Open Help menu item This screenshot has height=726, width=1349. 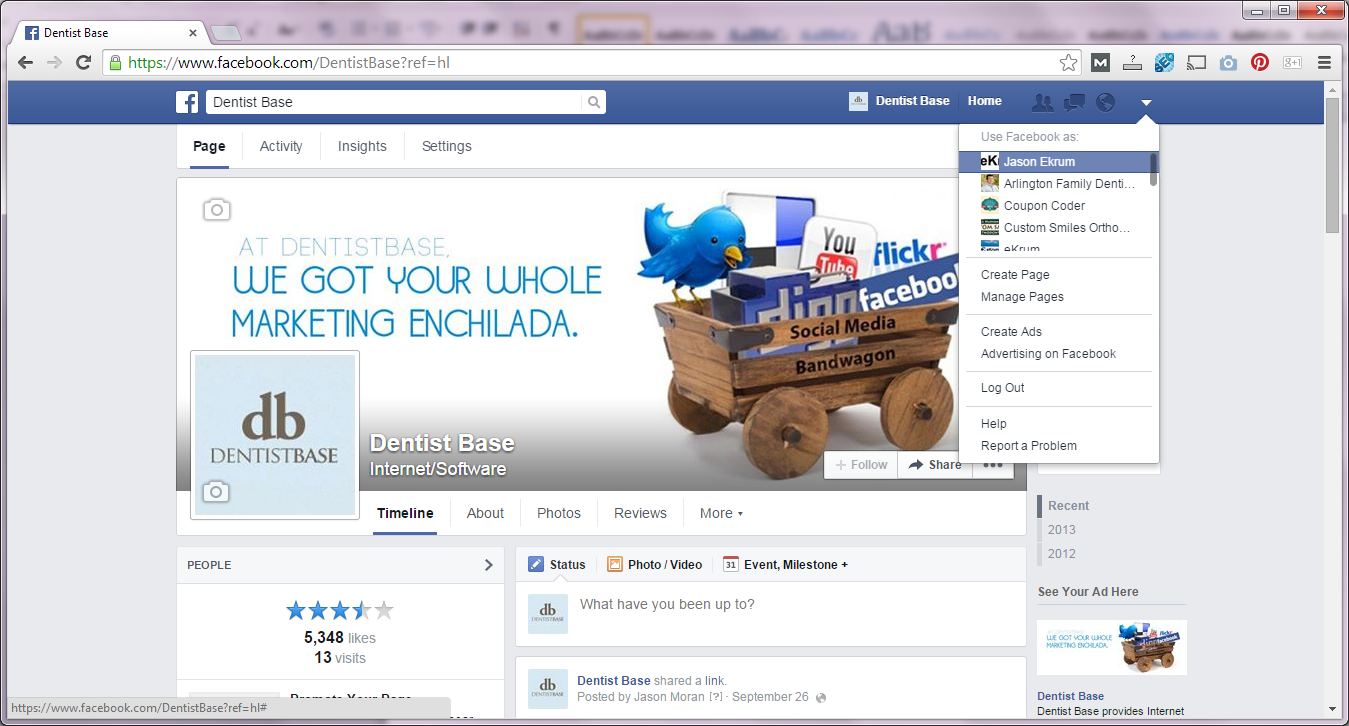(x=993, y=424)
